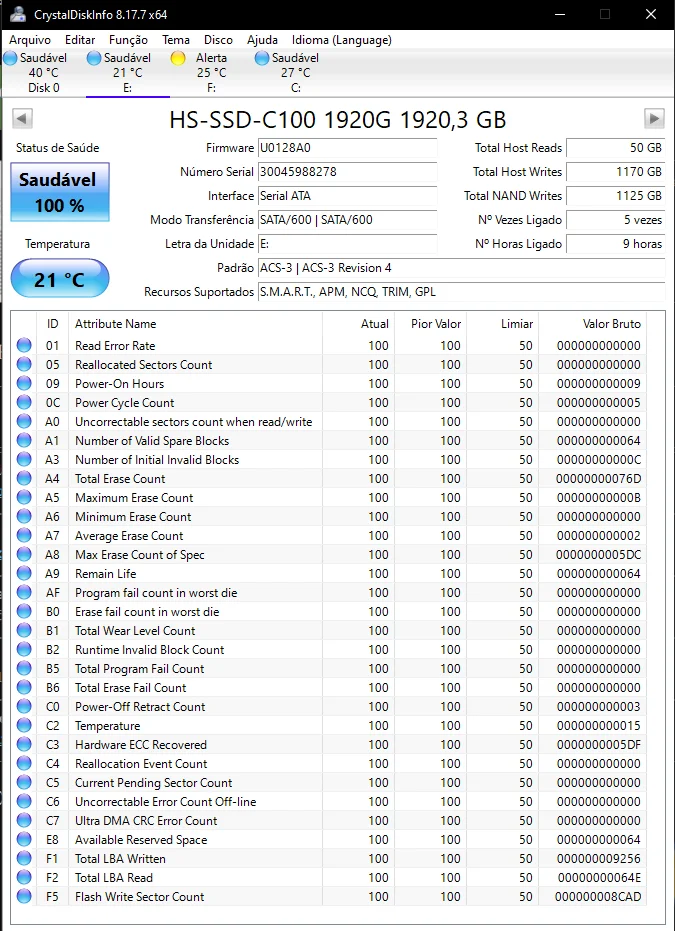Click the Nº Vezes Ligado value 5 vezes
This screenshot has width=675, height=931.
[x=616, y=220]
